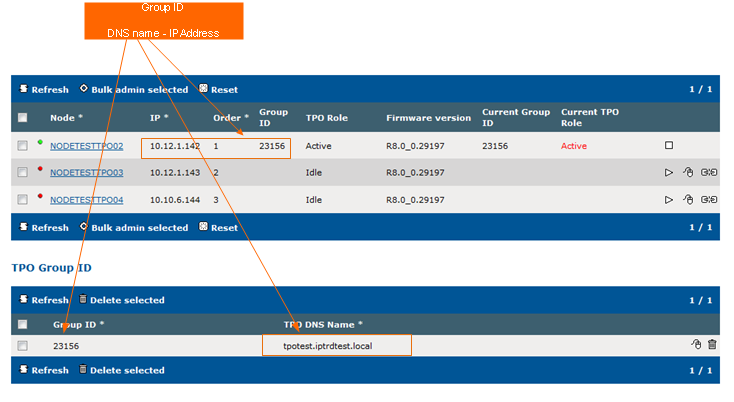This screenshot has width=734, height=402.
Task: Open the NODETESTTPO03 node link
Action: tap(87, 173)
